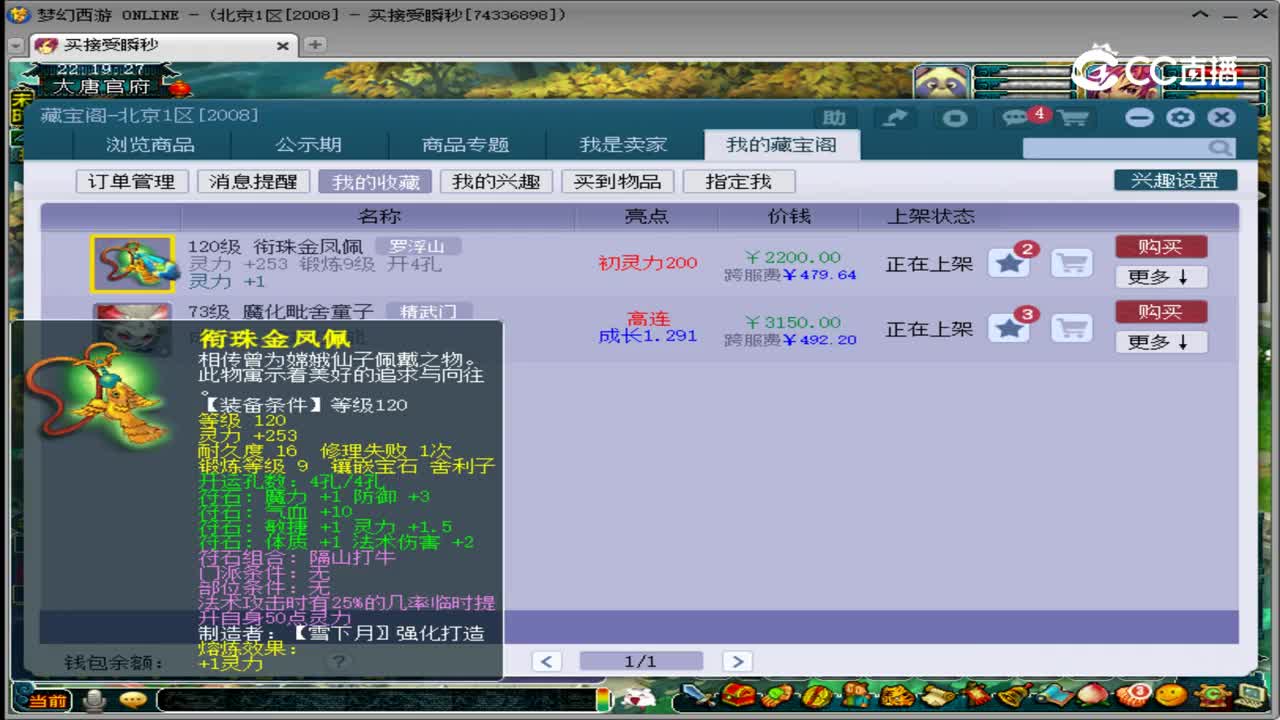
Task: Click the 精武门 server tag
Action: point(428,311)
